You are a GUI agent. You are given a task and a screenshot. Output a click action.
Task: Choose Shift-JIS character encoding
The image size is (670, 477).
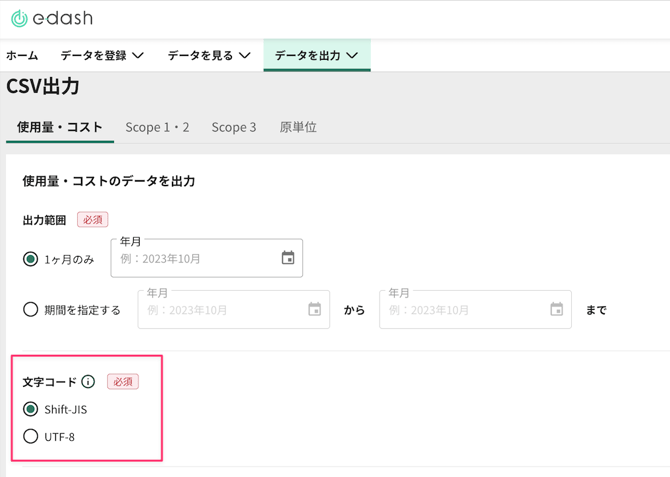pyautogui.click(x=31, y=409)
